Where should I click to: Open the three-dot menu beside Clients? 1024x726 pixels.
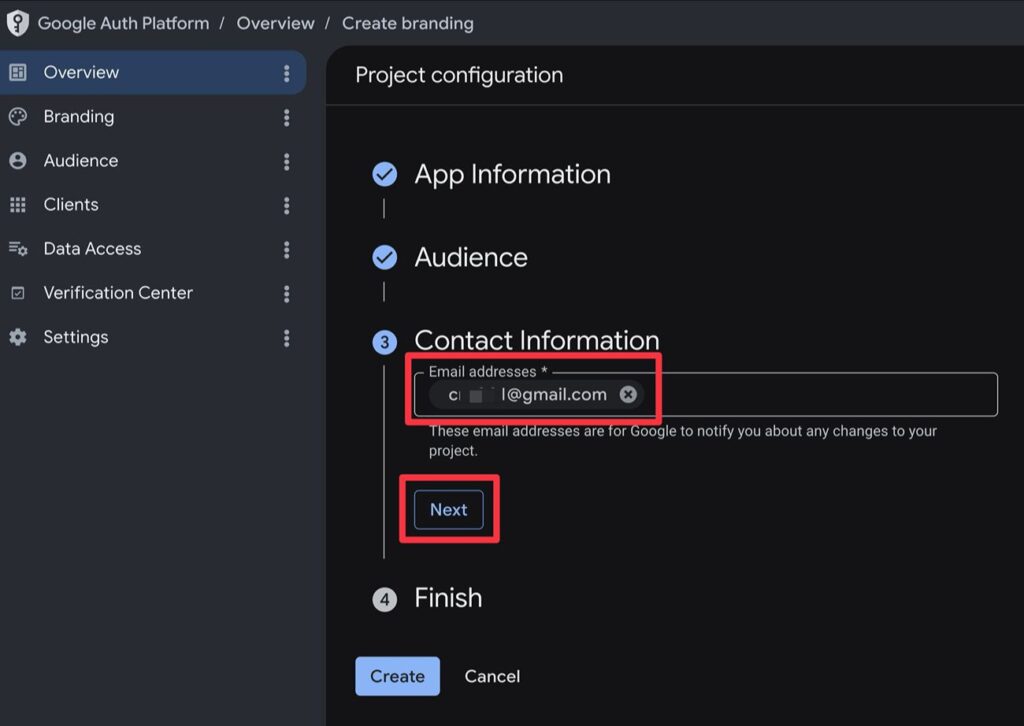[286, 206]
